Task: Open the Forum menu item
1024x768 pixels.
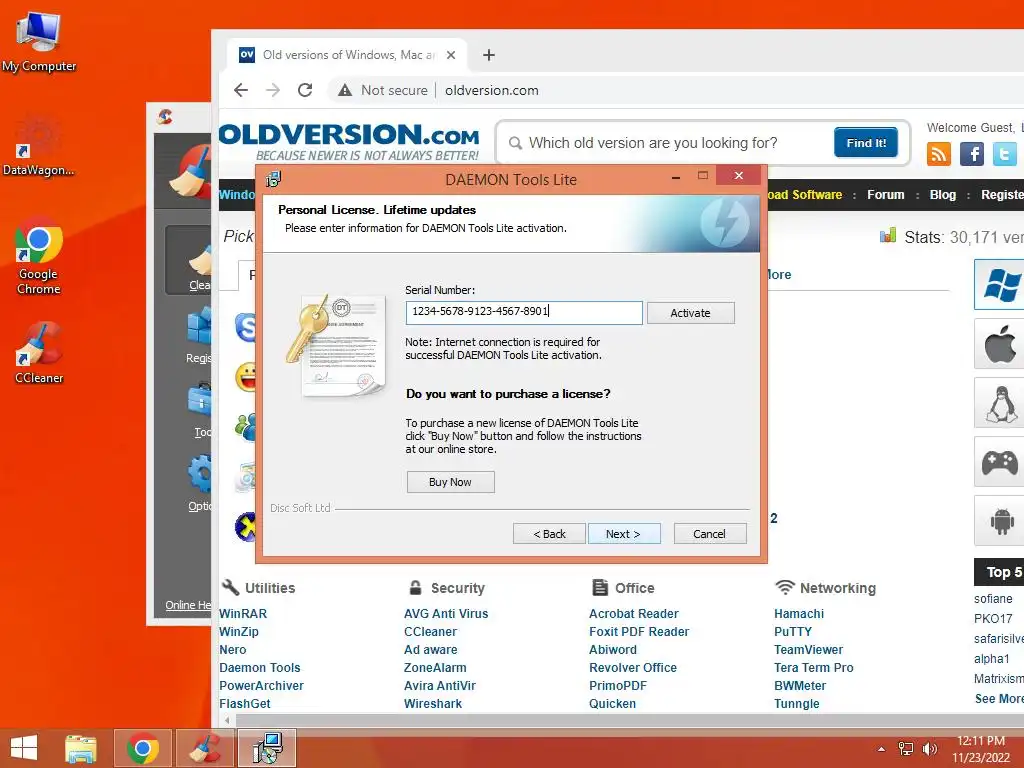Action: [x=886, y=195]
